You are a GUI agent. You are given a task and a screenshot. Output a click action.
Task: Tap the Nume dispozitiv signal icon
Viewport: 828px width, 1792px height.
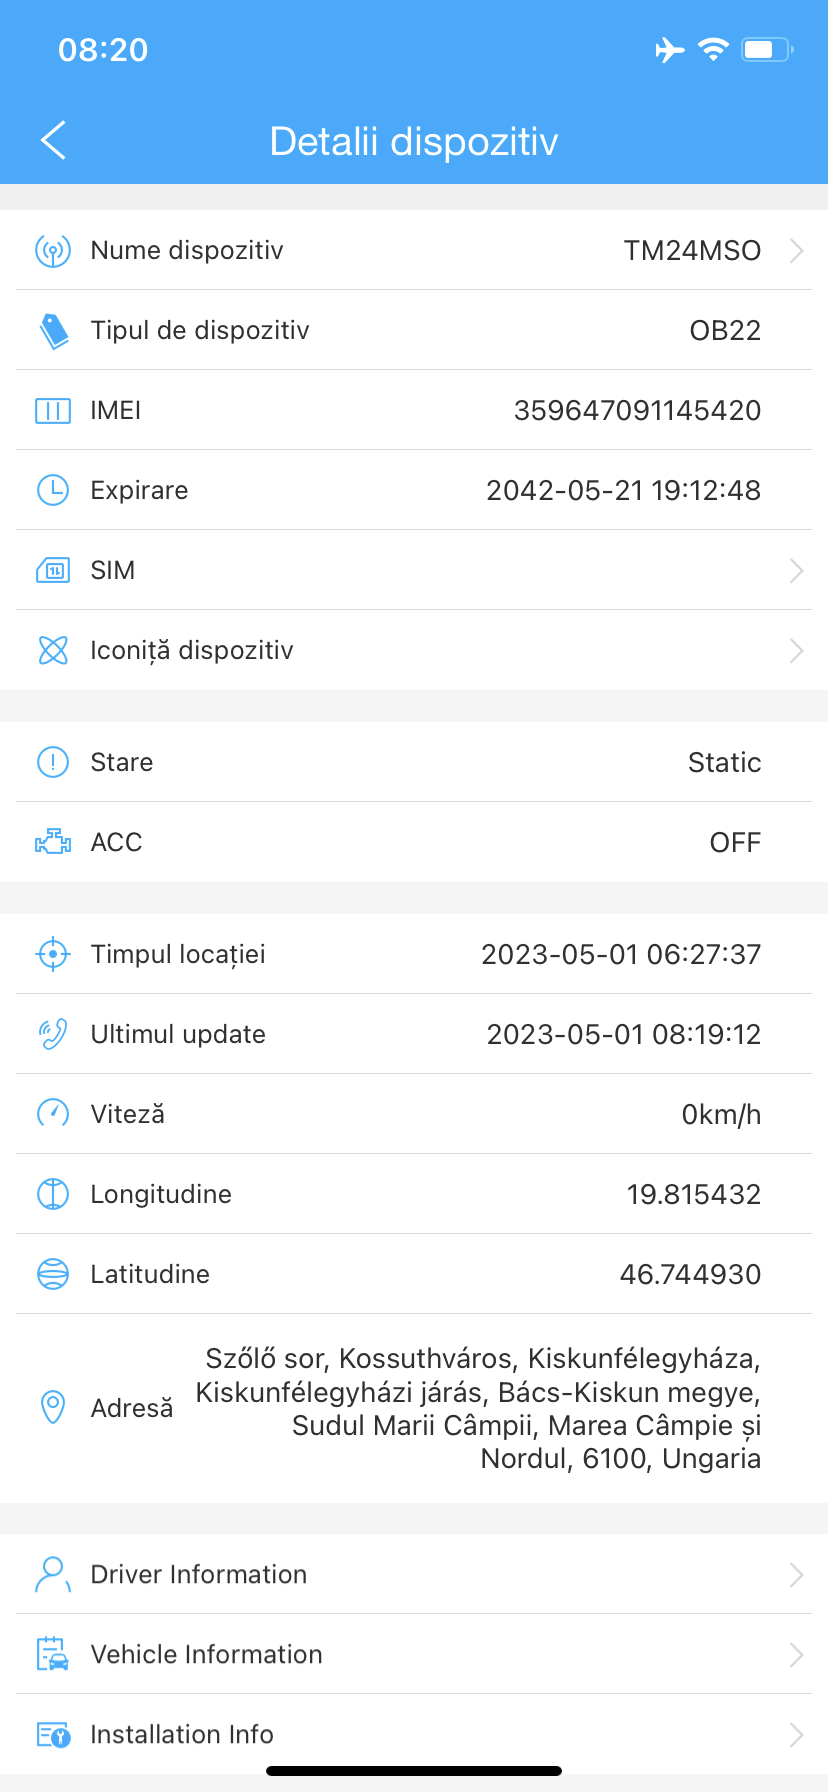[53, 250]
